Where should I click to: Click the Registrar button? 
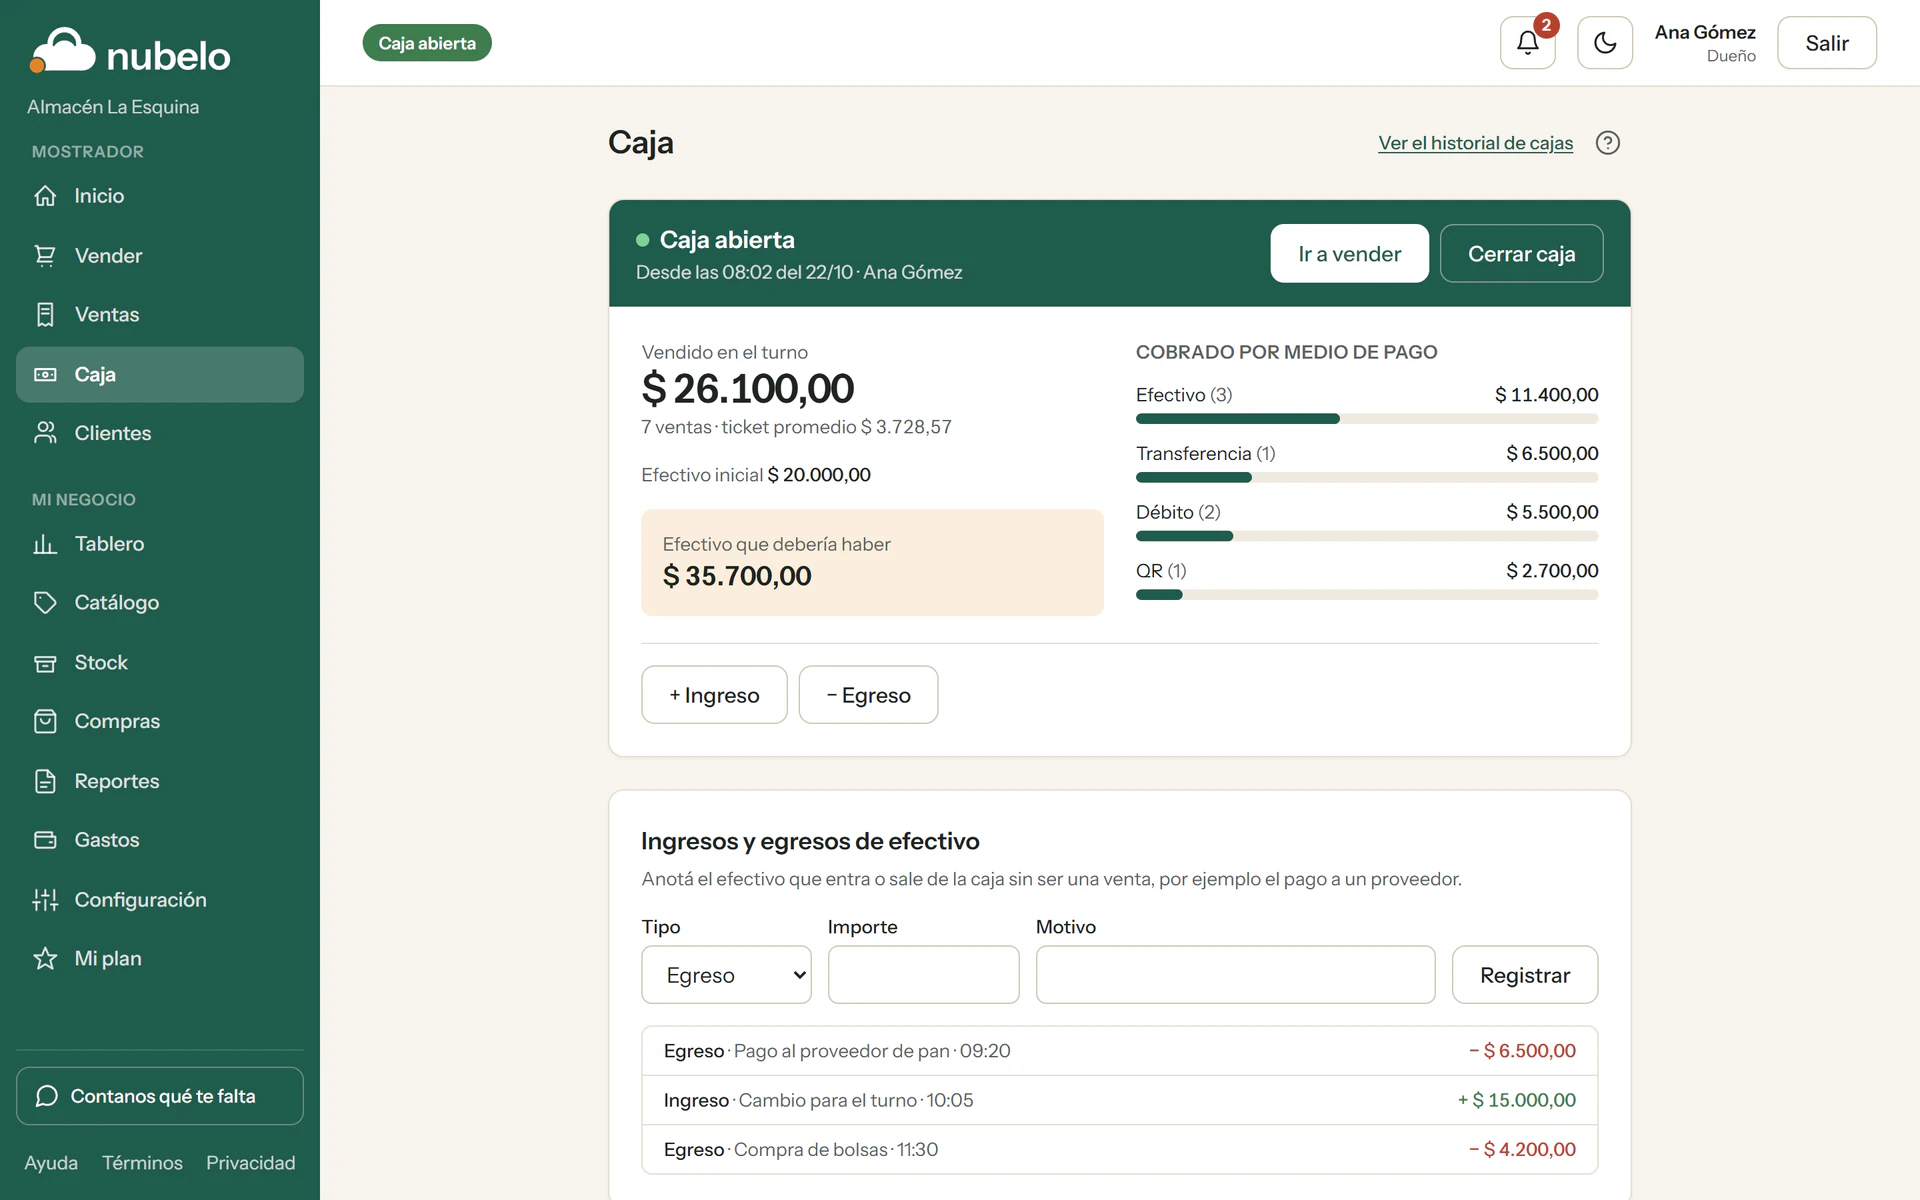point(1524,975)
